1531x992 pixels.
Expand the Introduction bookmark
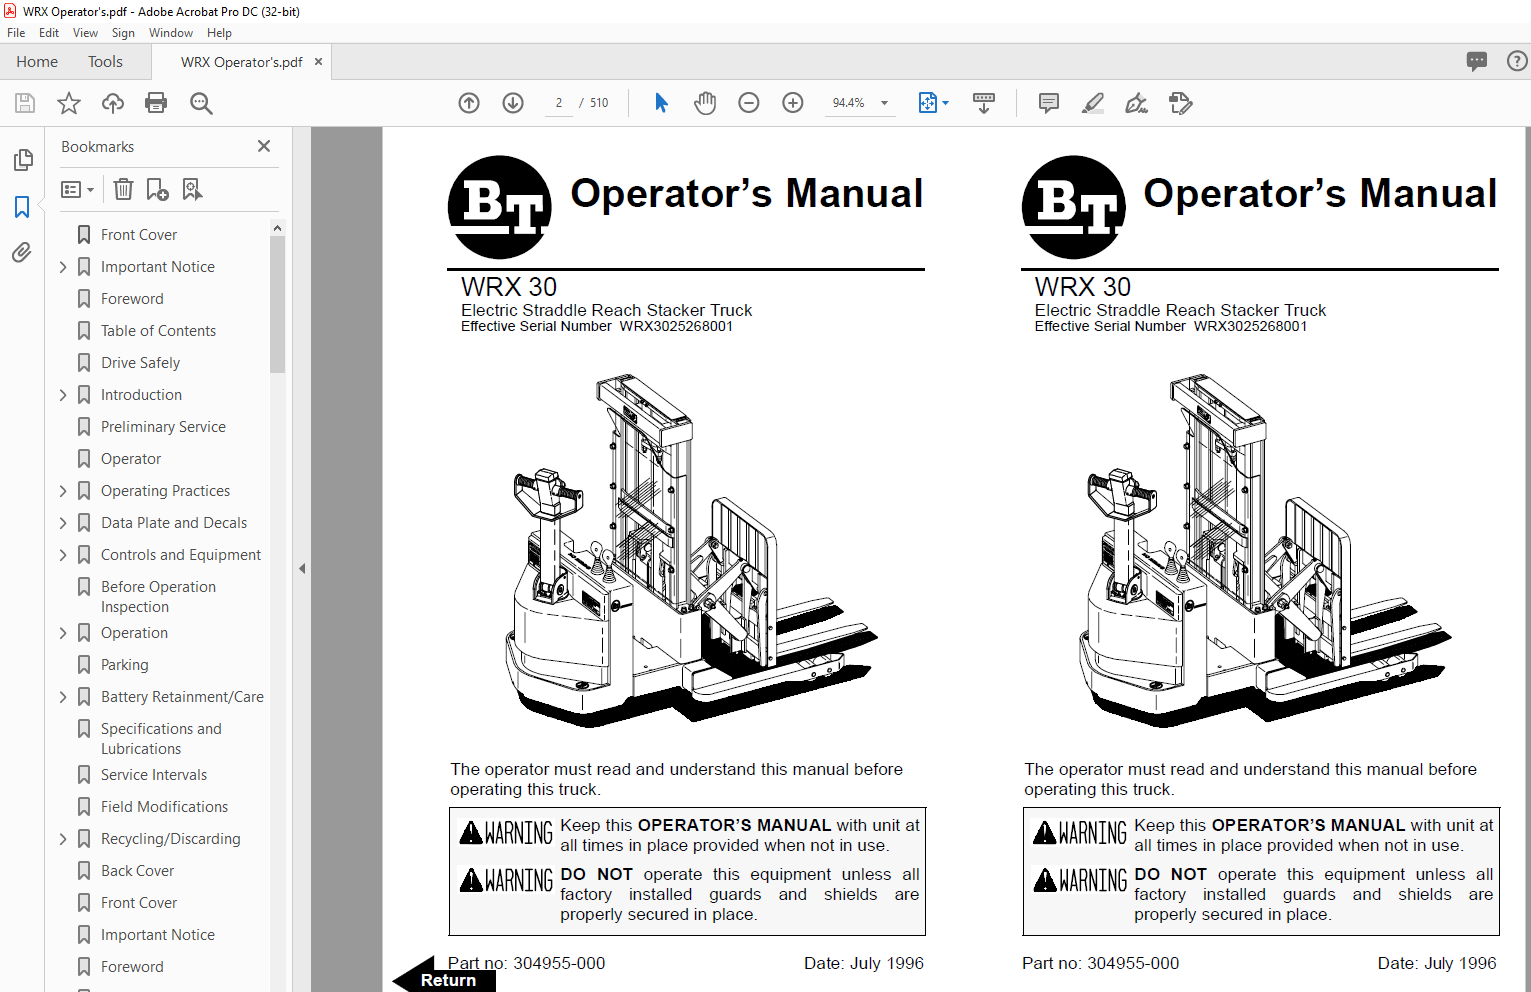click(x=63, y=395)
